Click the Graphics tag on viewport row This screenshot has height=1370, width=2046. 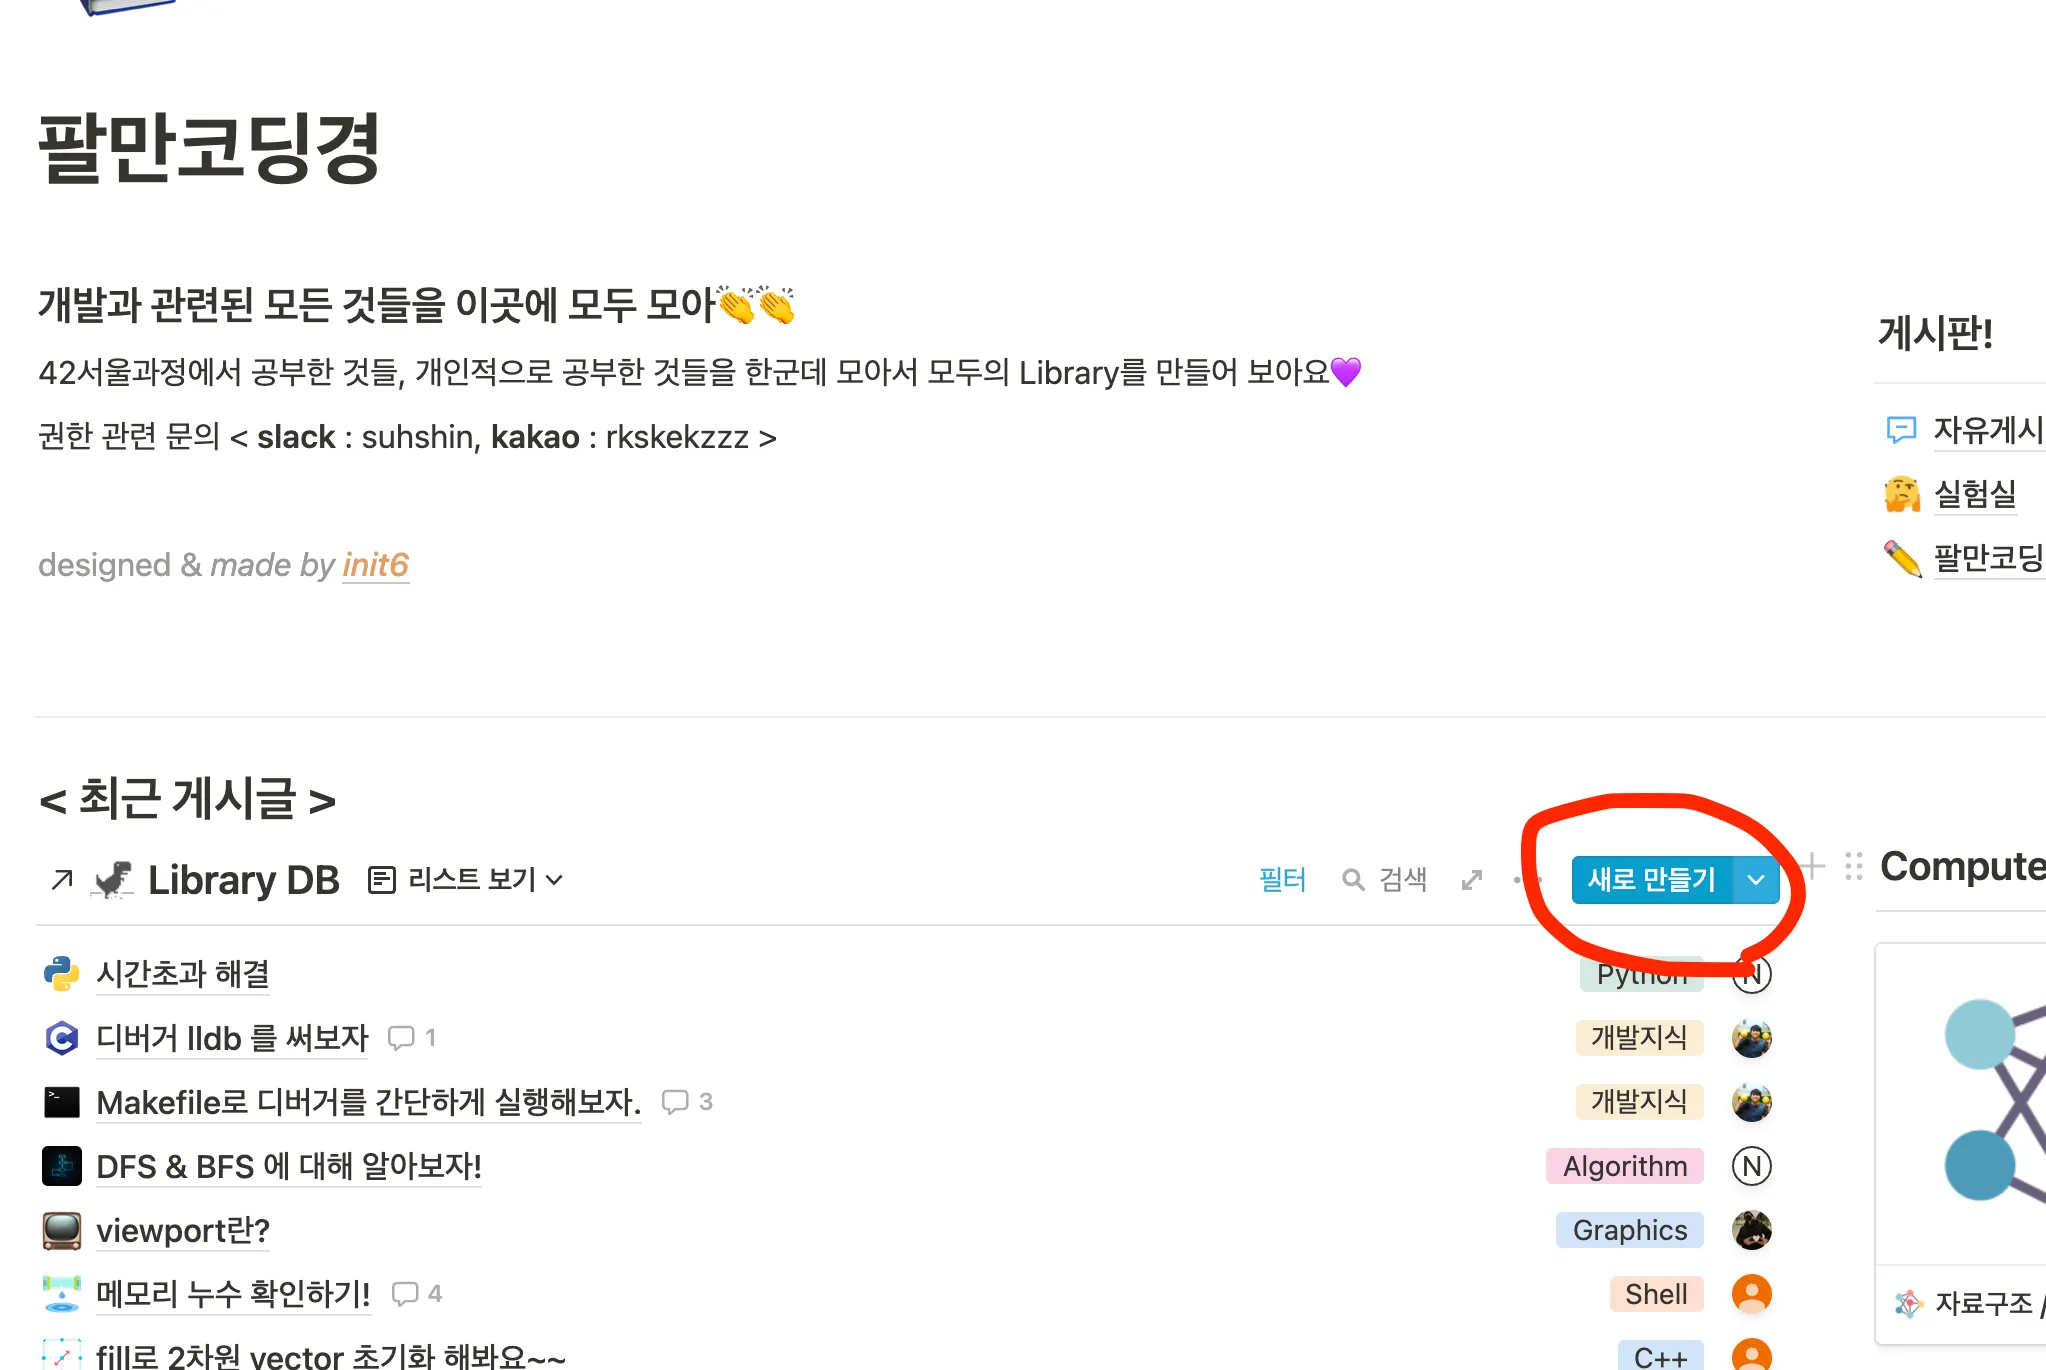click(1629, 1230)
